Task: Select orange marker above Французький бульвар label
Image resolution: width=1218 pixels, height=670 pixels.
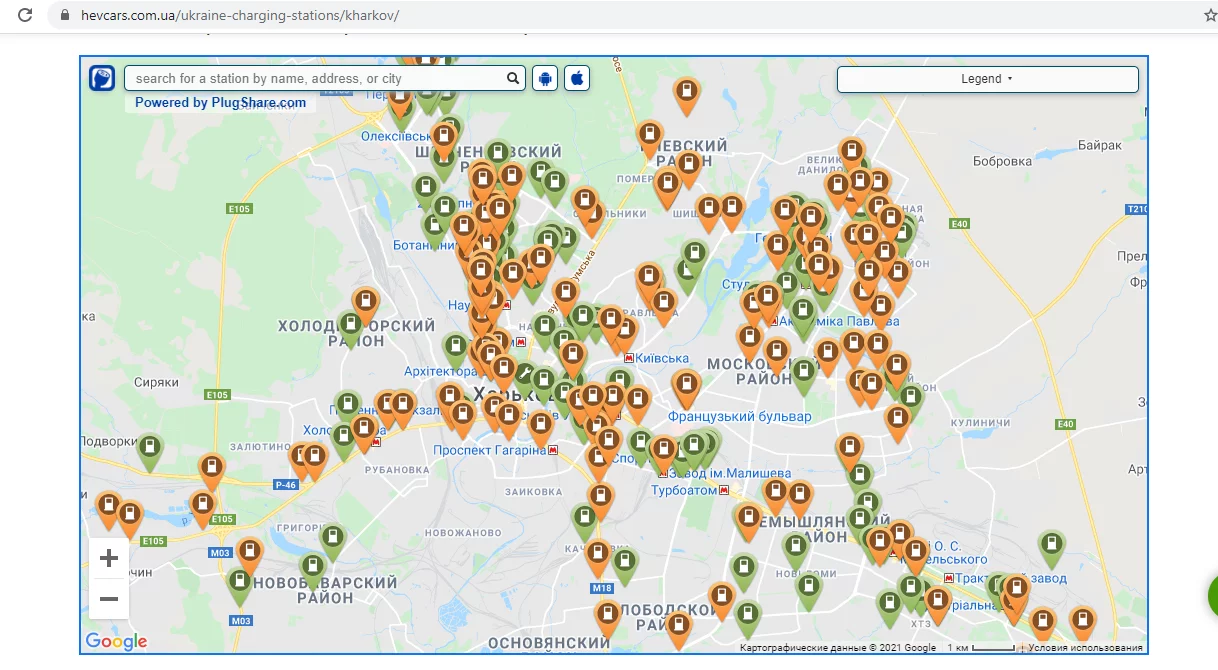Action: click(686, 386)
